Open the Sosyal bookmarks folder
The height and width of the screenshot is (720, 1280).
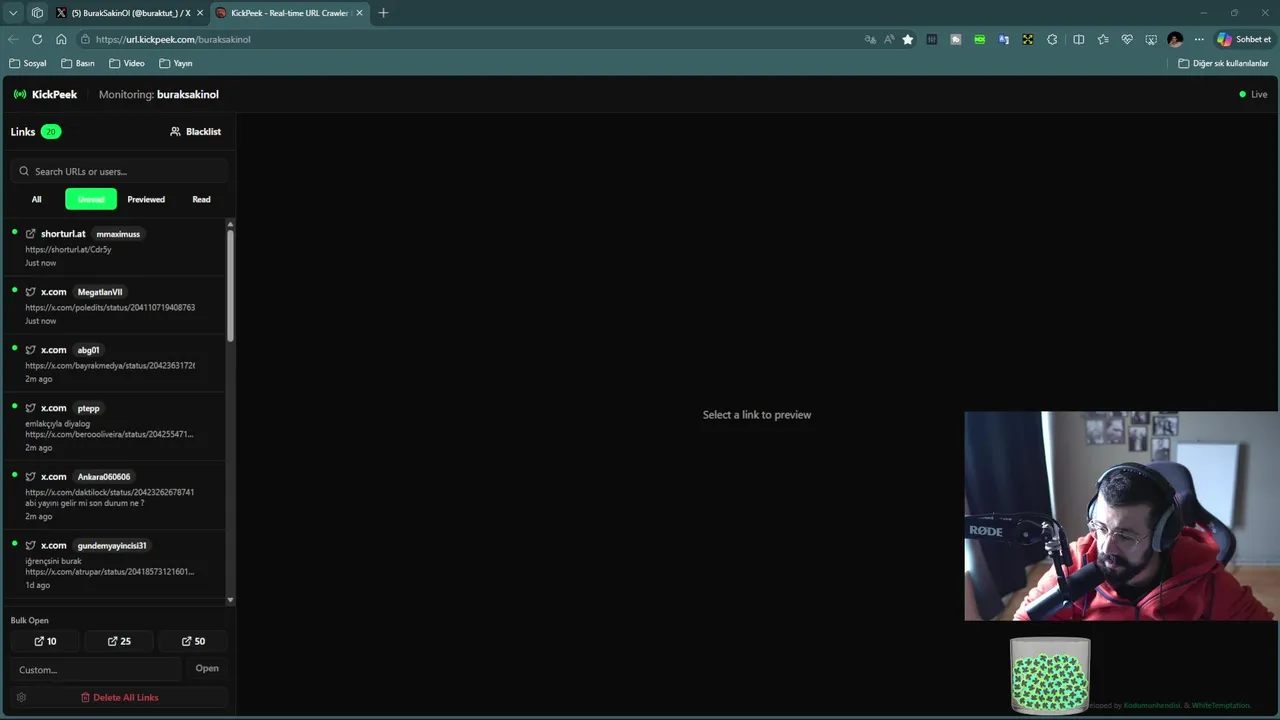(28, 63)
